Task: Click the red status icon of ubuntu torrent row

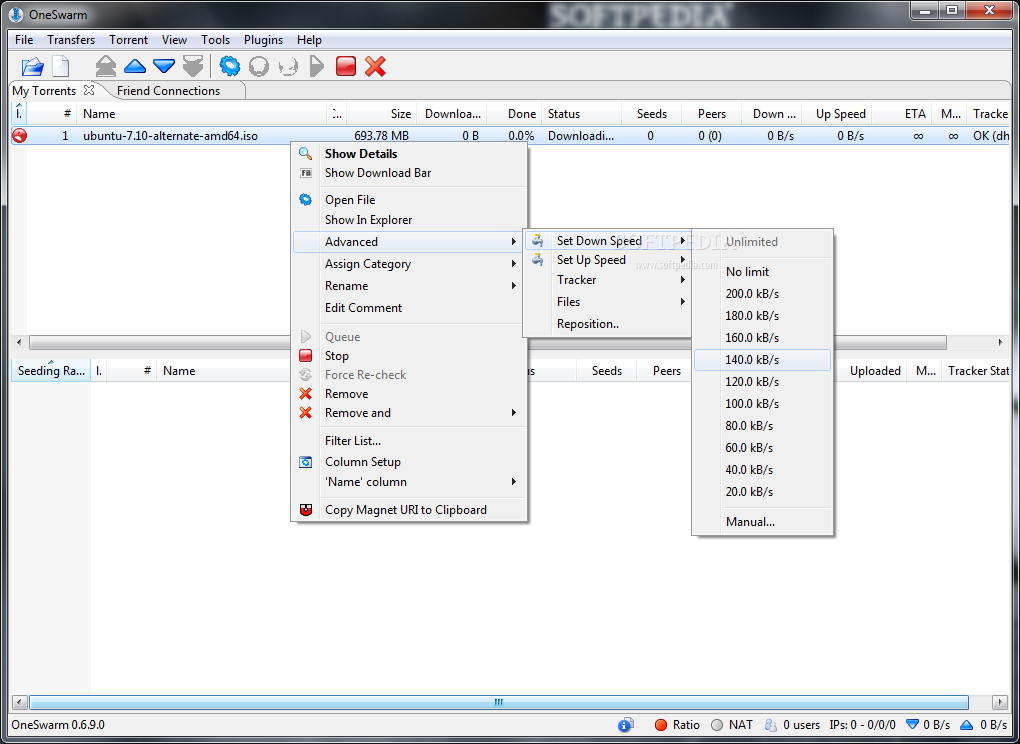Action: [x=20, y=136]
